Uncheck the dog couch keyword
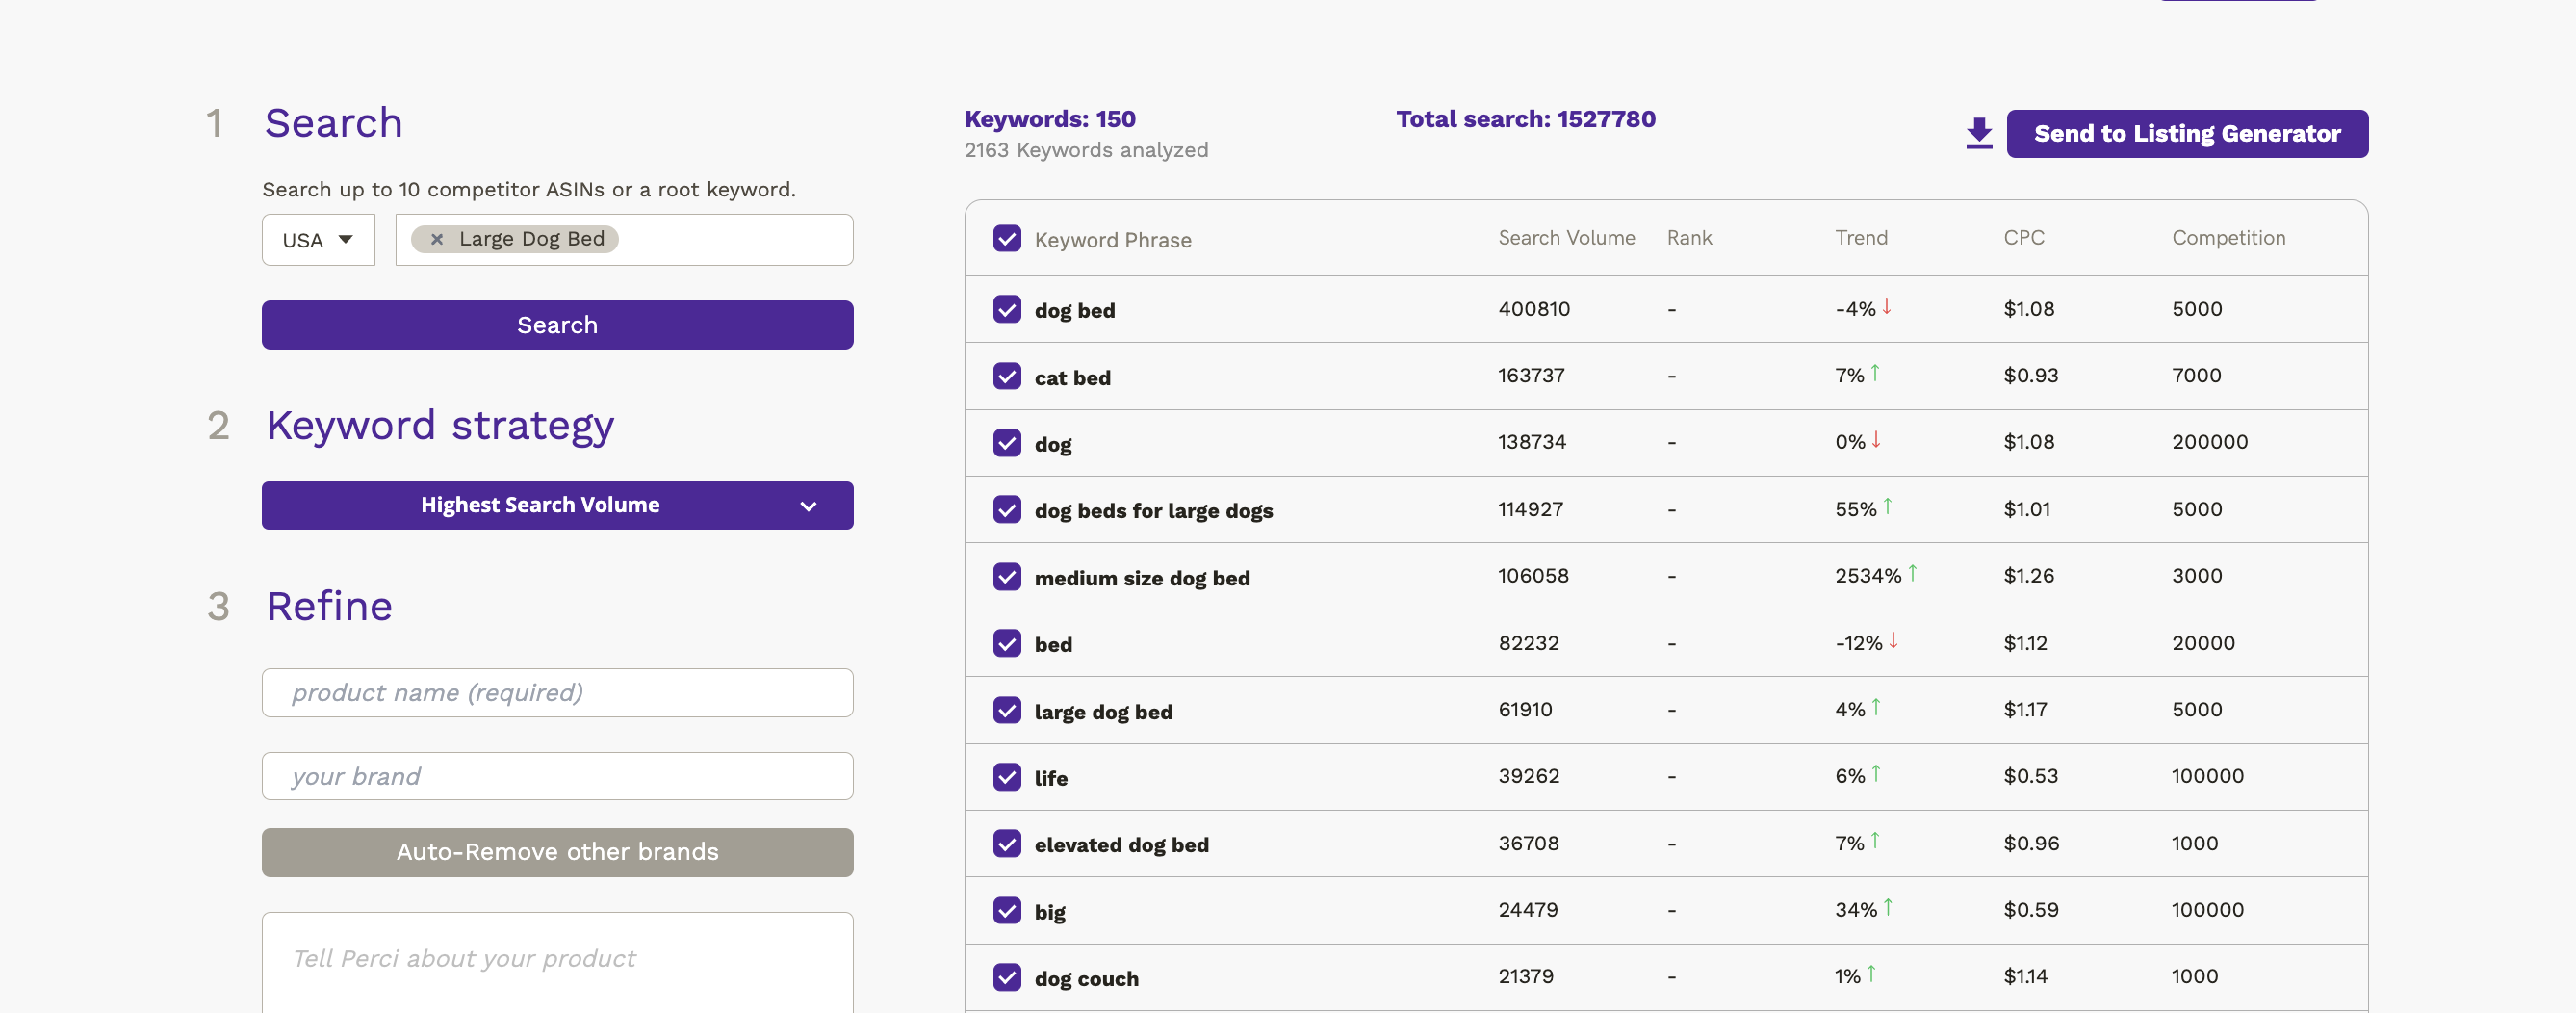This screenshot has width=2576, height=1013. tap(1006, 976)
